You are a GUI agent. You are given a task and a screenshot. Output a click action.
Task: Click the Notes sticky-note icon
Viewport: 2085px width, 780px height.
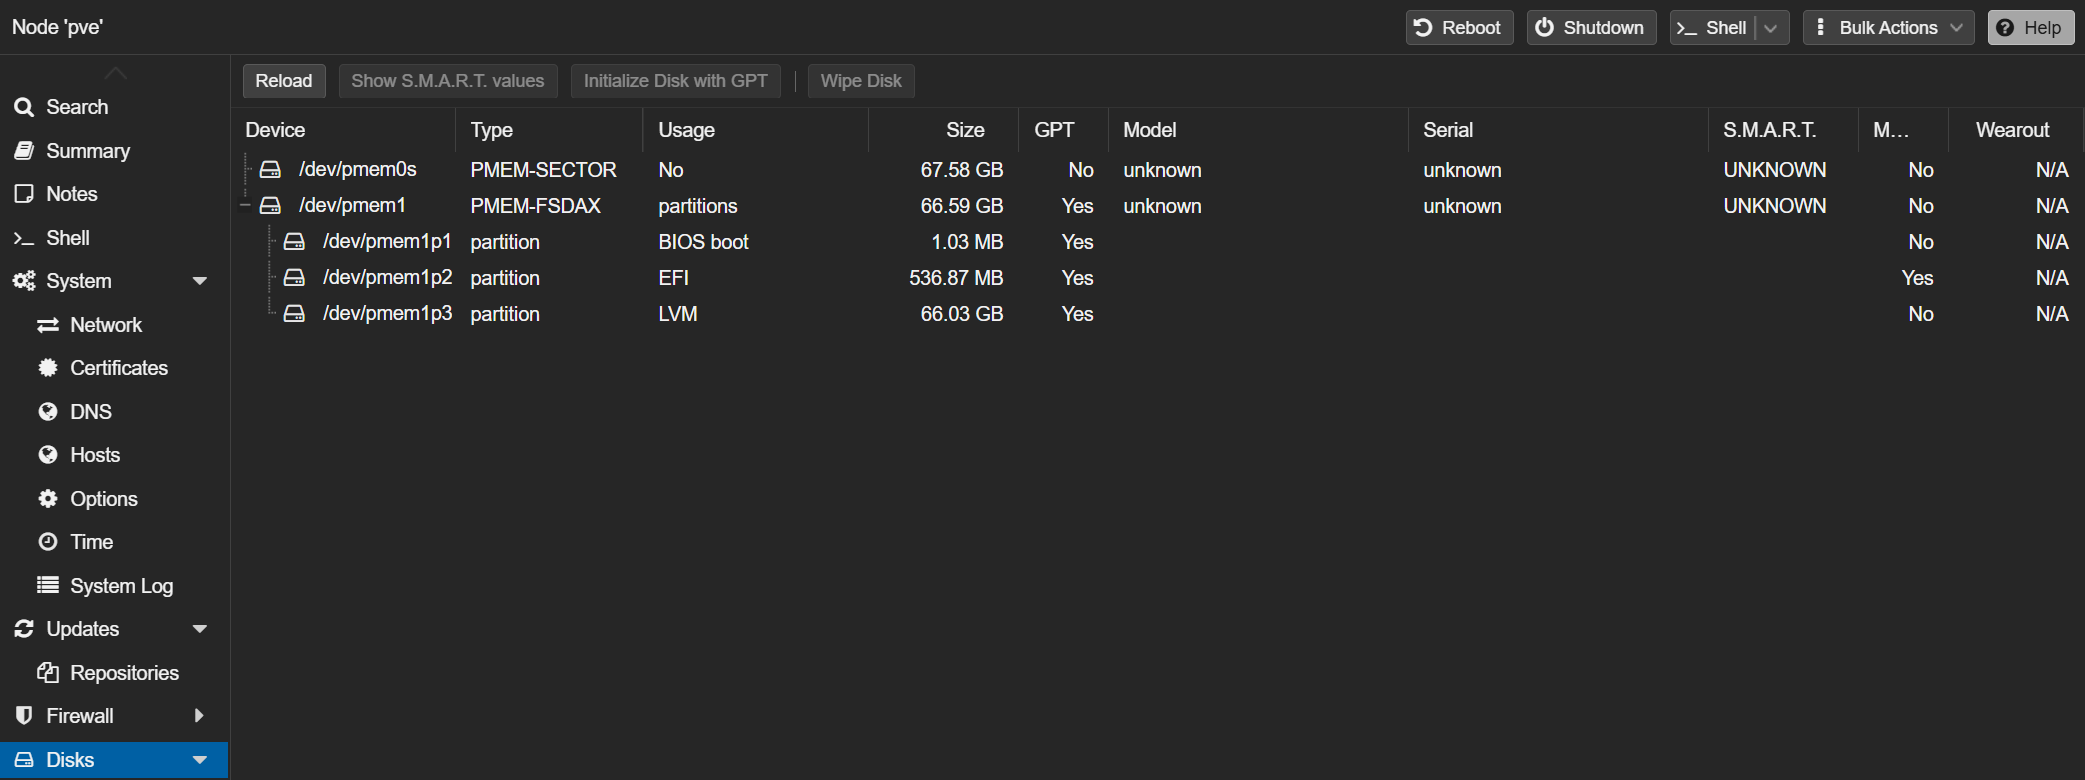(24, 194)
